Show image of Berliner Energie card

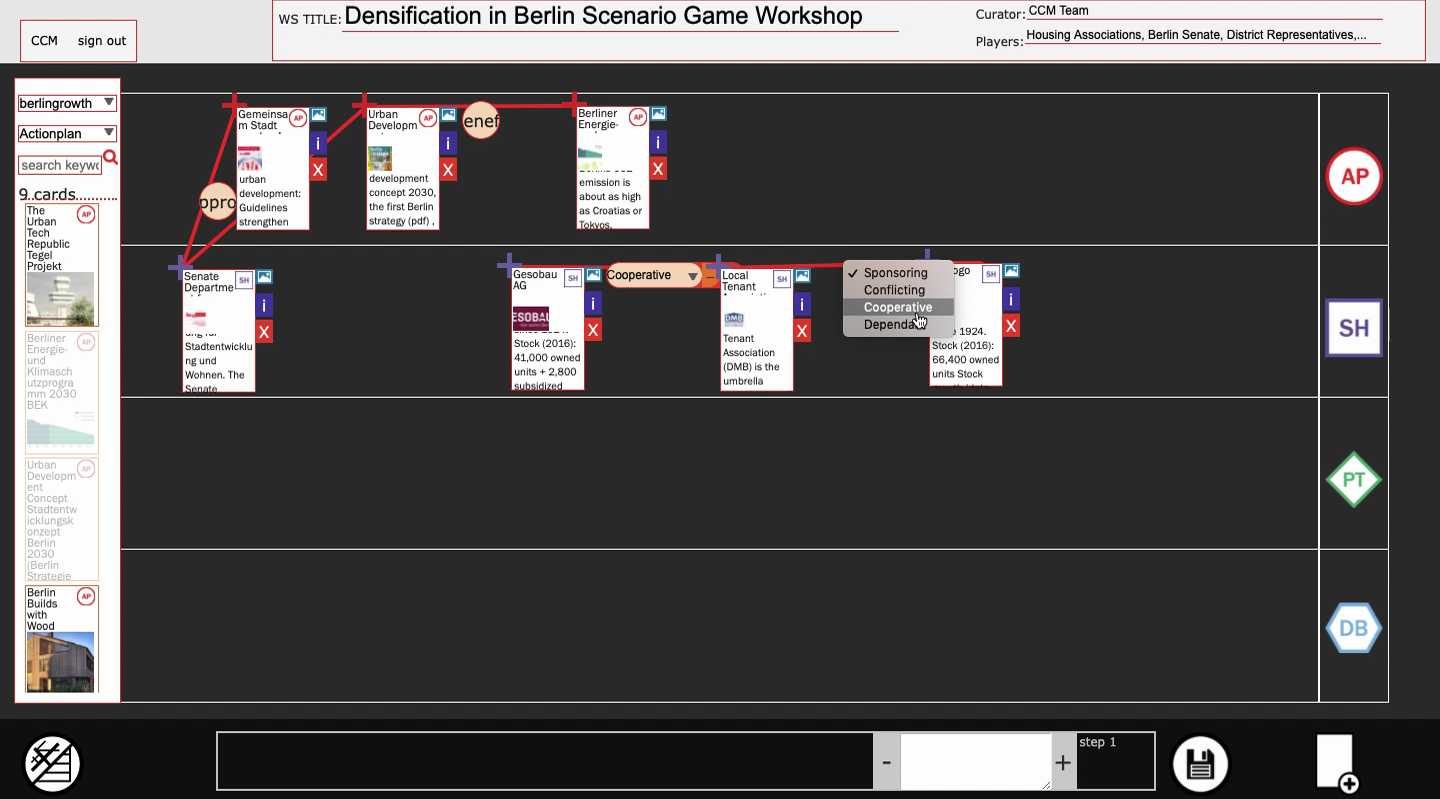pos(658,114)
